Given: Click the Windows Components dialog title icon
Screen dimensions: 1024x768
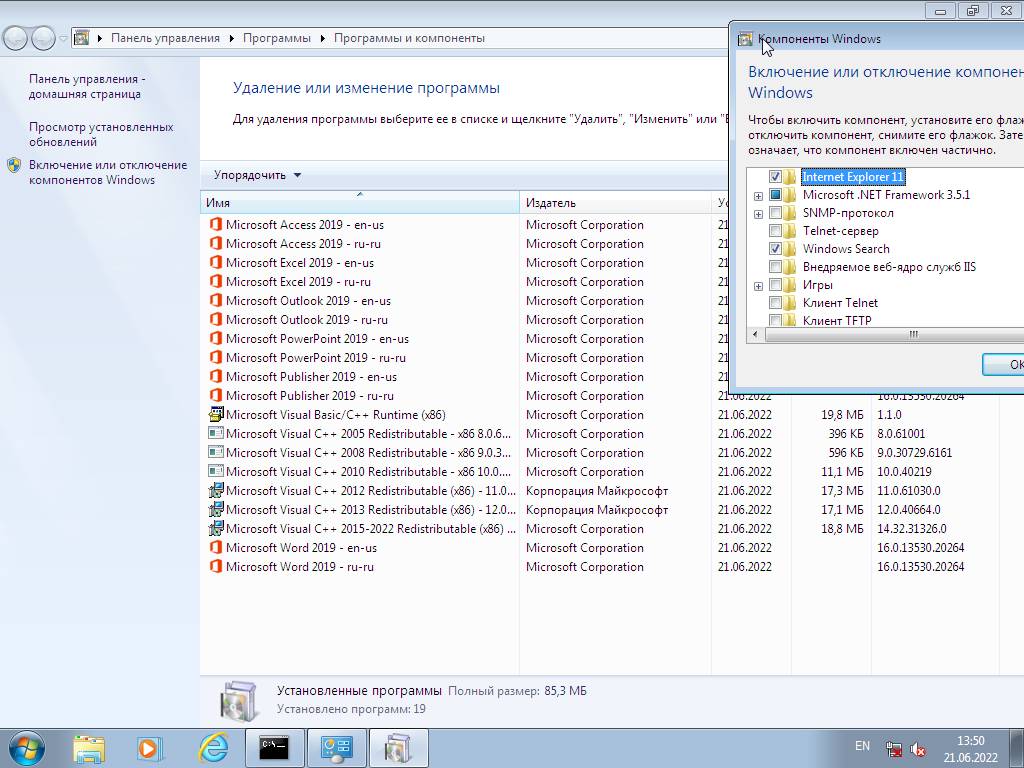Looking at the screenshot, I should tap(745, 39).
